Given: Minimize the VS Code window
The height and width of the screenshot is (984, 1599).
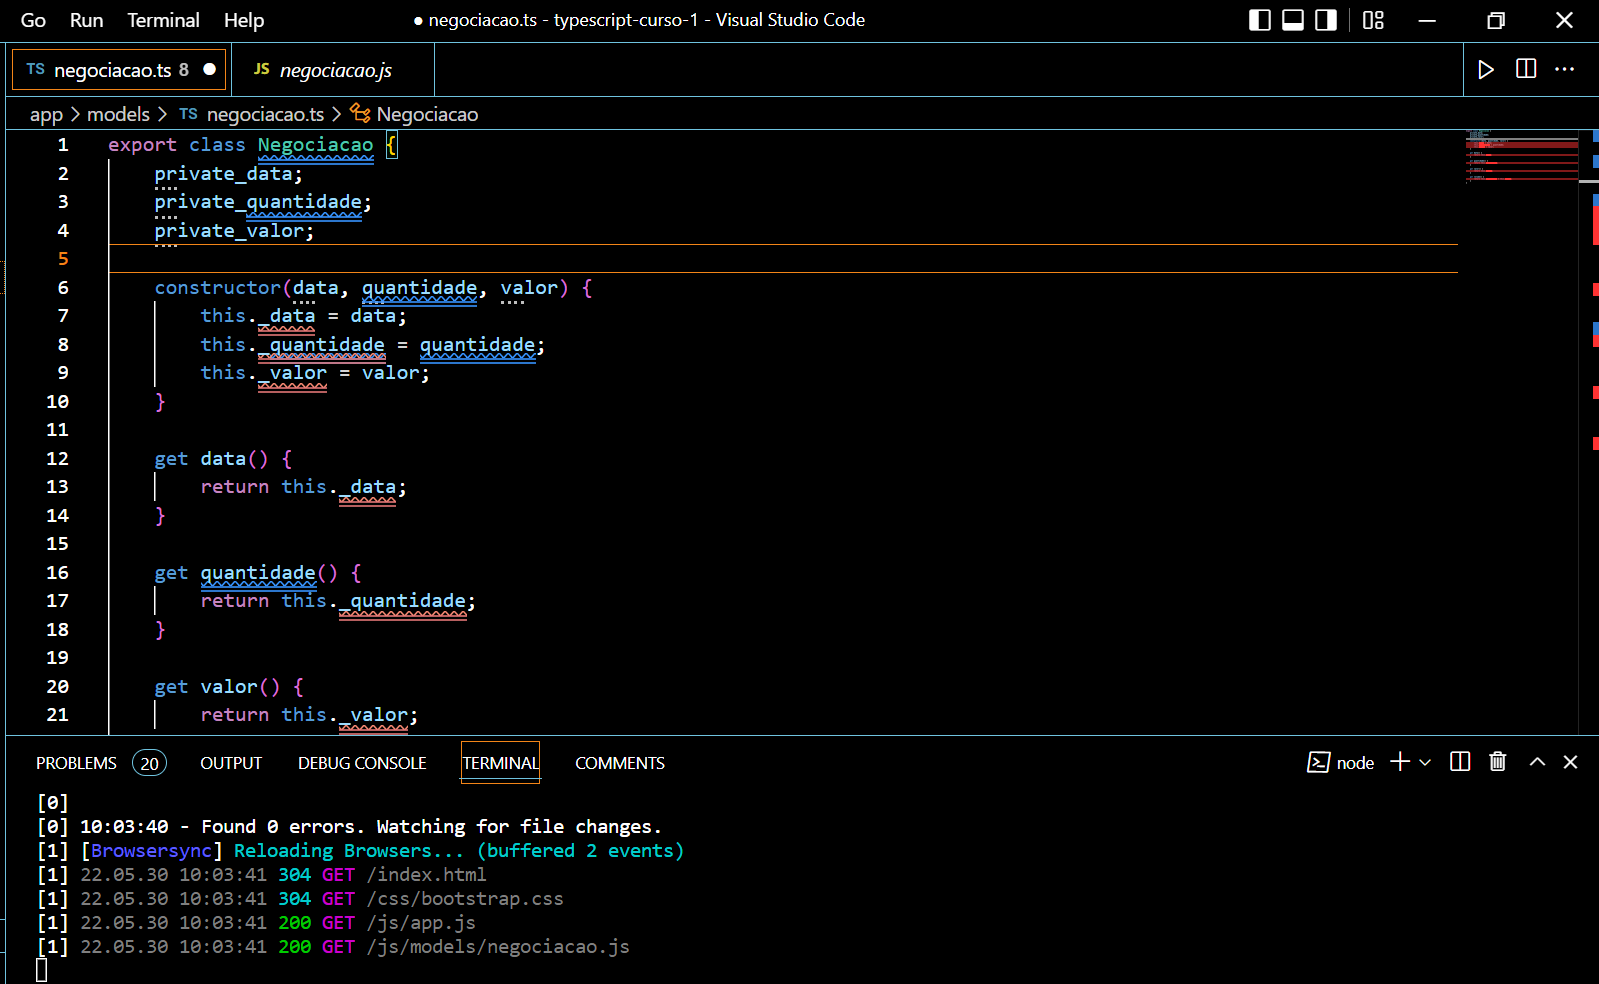Looking at the screenshot, I should coord(1427,20).
